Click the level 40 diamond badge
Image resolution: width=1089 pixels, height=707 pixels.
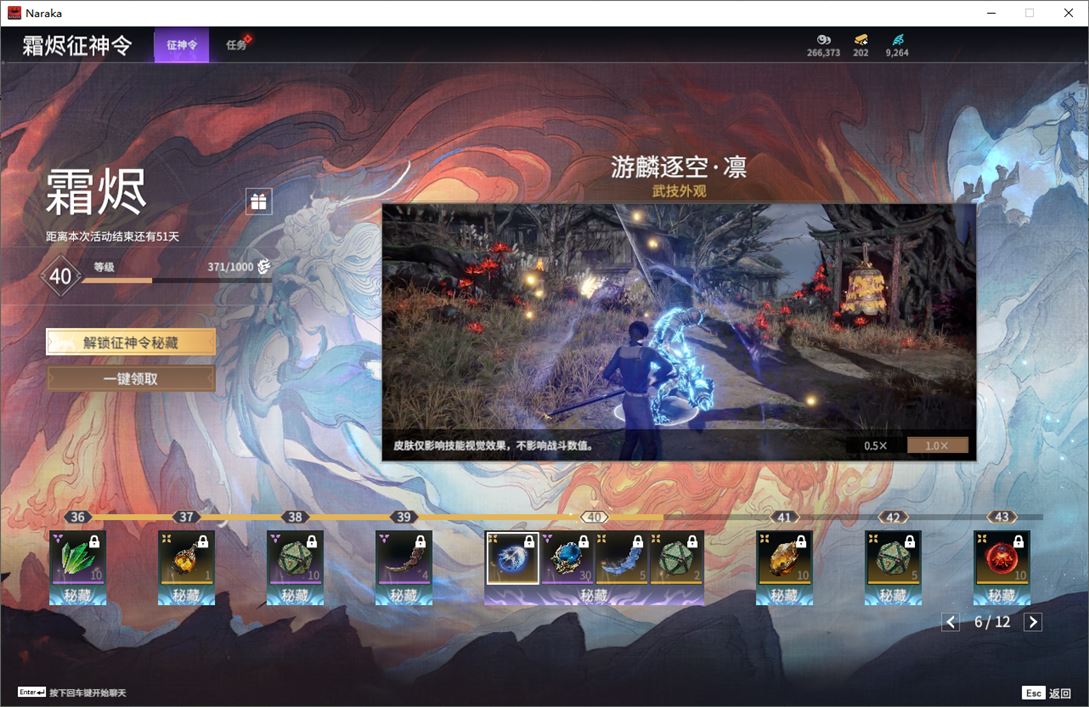point(60,276)
